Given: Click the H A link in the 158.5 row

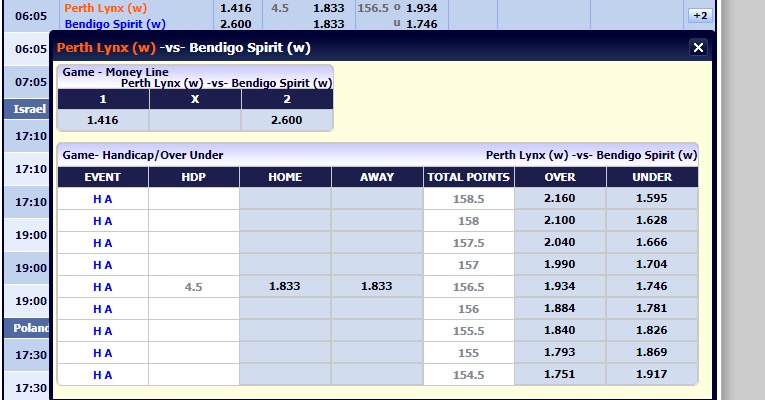Looking at the screenshot, I should [102, 199].
